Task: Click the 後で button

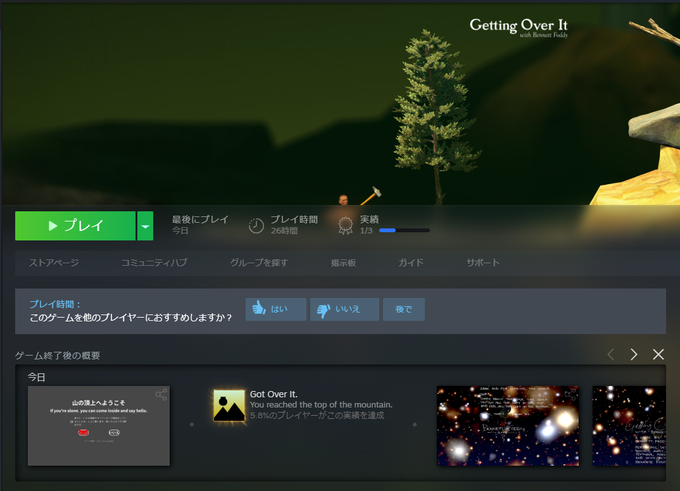Action: [404, 309]
